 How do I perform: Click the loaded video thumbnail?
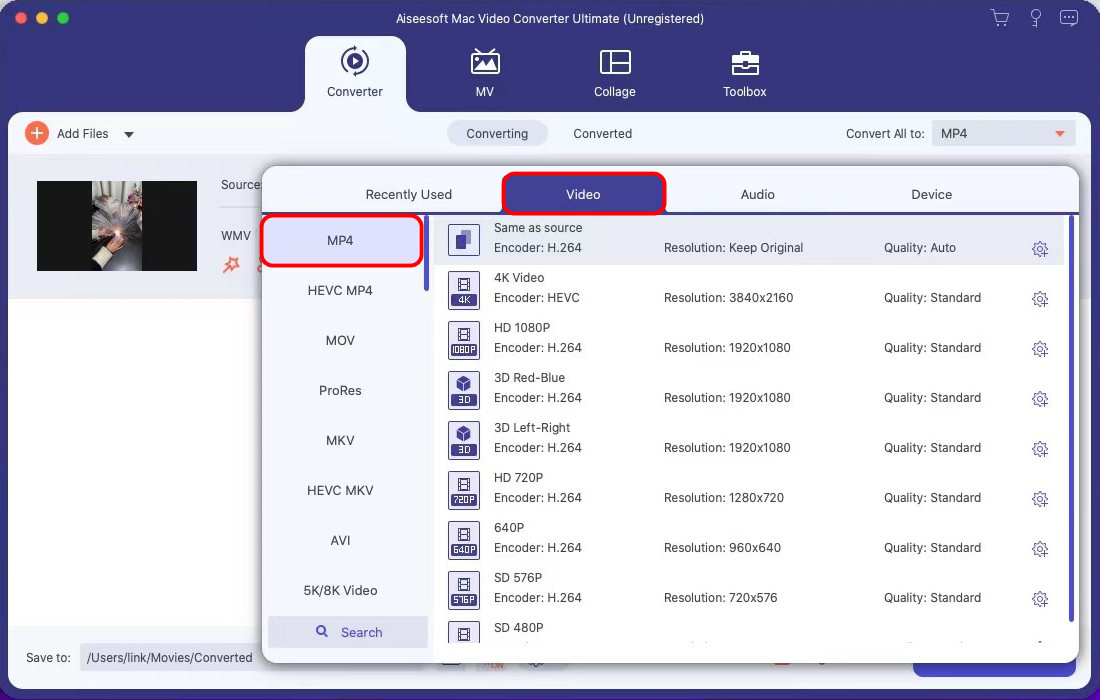pos(116,226)
